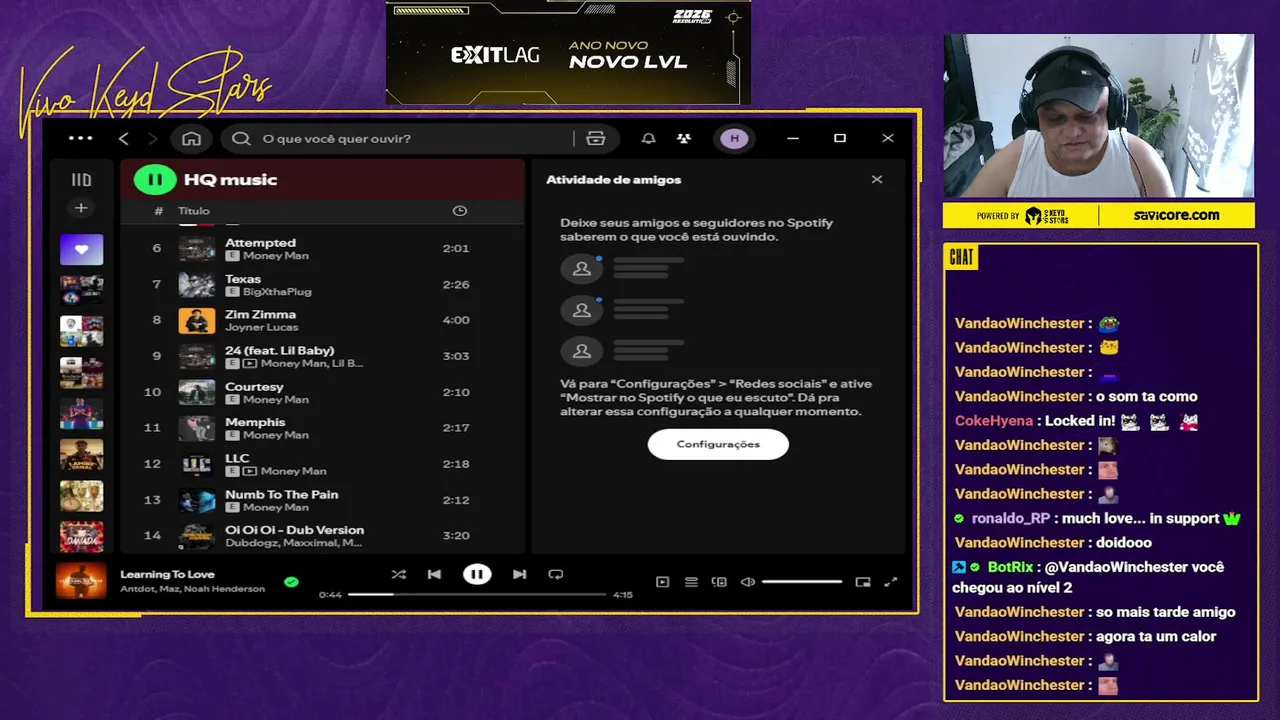The width and height of the screenshot is (1280, 720).
Task: Enter full screen player icon
Action: coord(891,582)
